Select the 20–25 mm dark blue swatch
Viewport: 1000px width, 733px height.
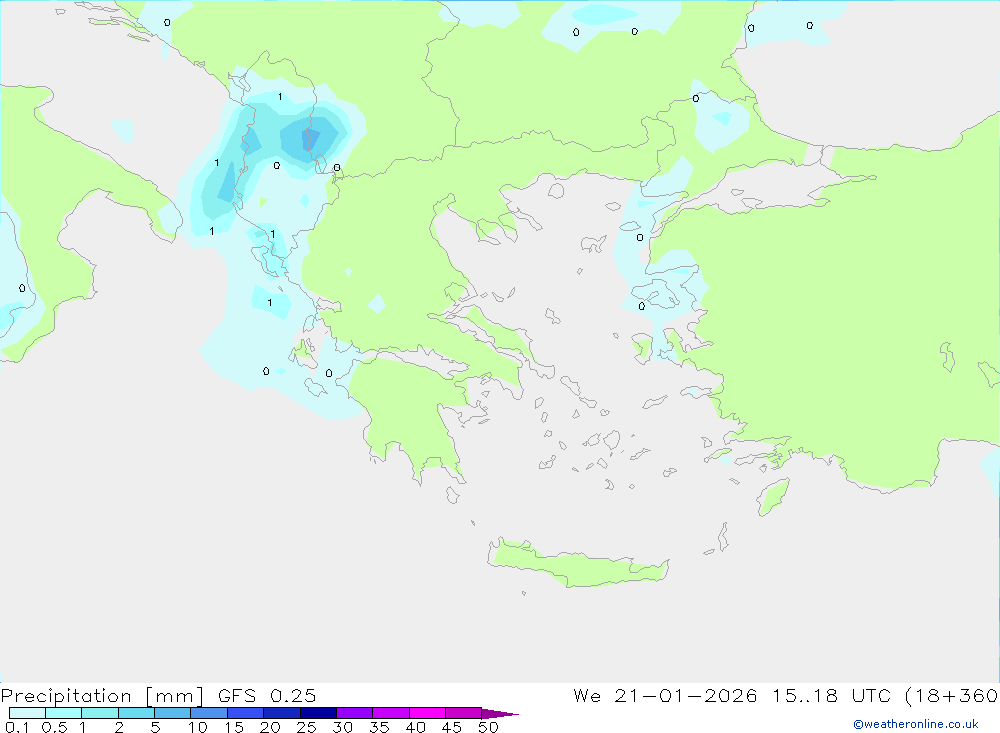pos(281,713)
